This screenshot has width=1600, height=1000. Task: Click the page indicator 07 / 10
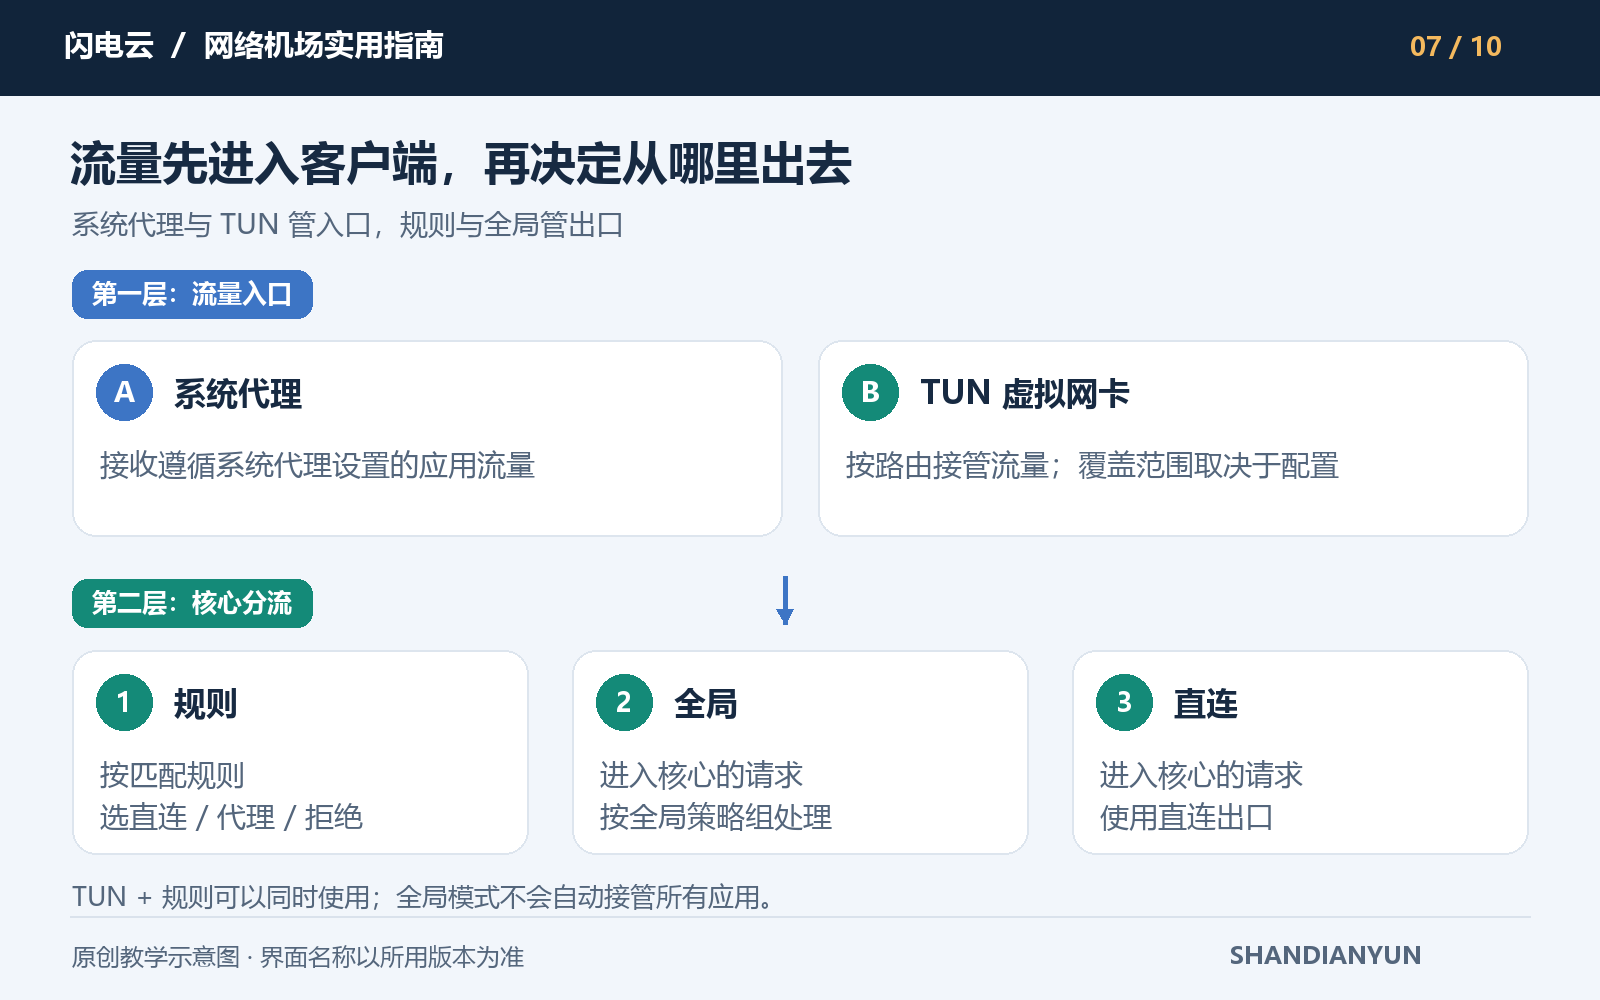[1456, 47]
